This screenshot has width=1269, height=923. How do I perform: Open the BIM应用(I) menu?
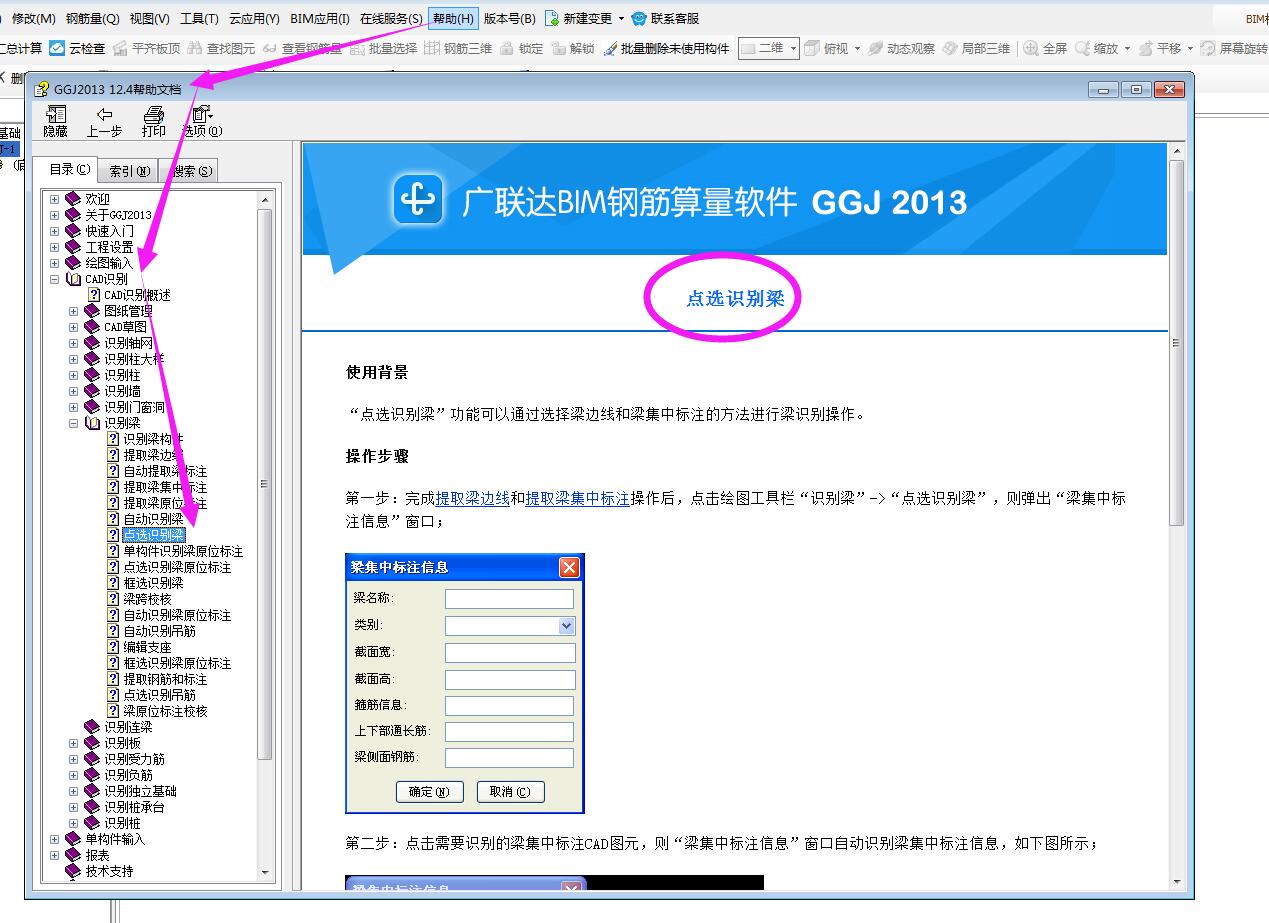click(320, 19)
